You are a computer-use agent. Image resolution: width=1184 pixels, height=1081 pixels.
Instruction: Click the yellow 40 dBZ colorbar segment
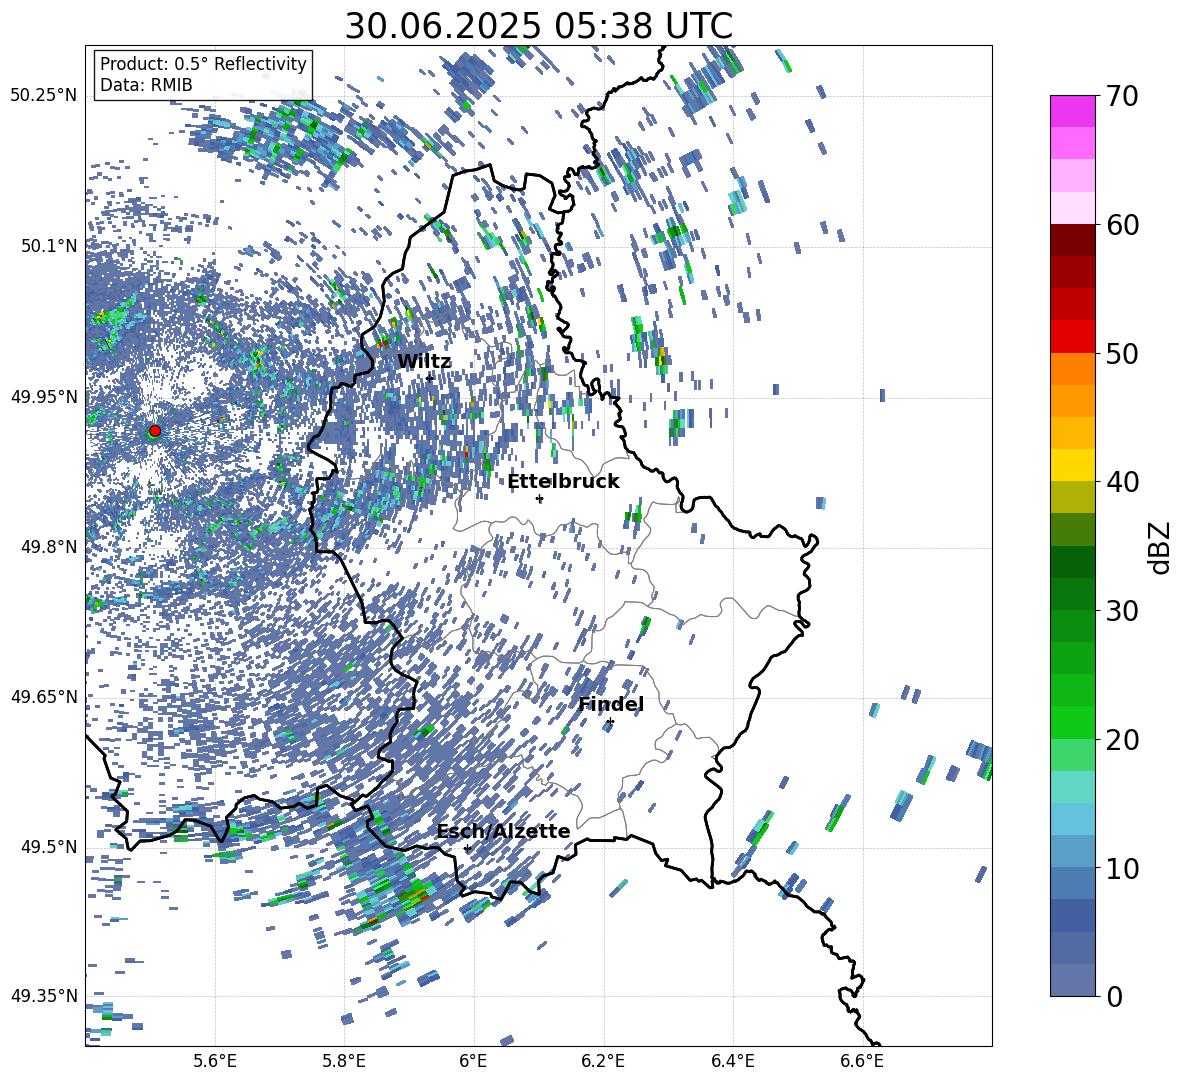tap(1072, 466)
